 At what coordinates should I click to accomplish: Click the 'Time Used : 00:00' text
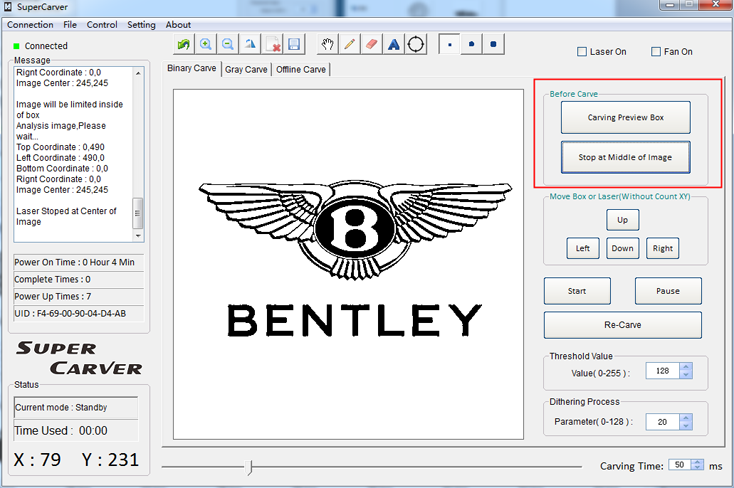click(61, 431)
